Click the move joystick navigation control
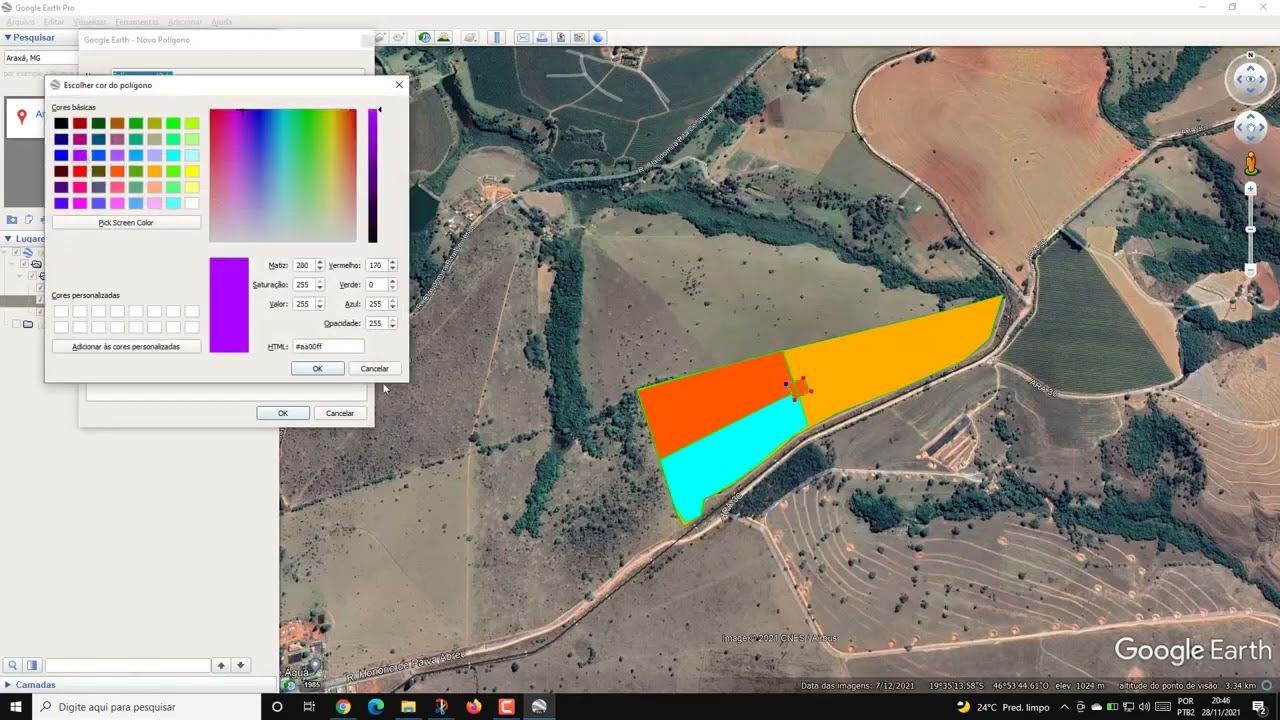 (1250, 127)
